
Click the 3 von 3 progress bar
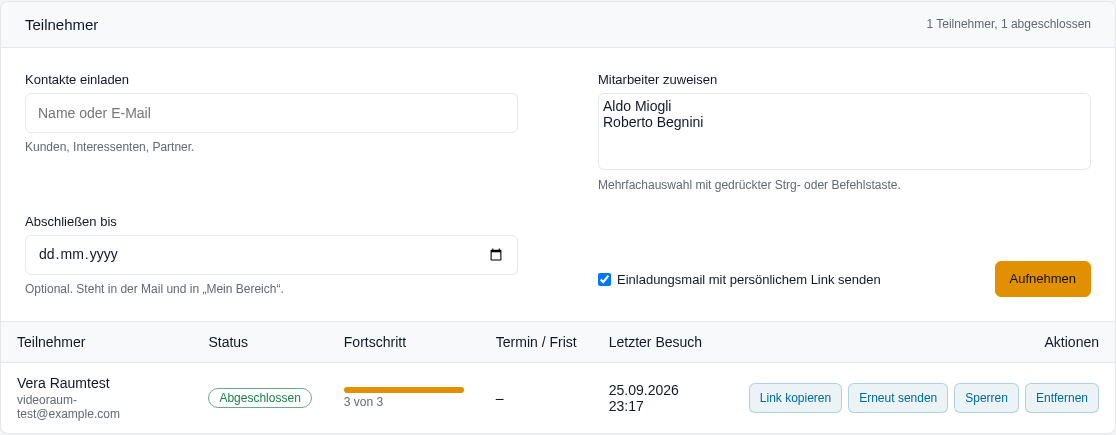pyautogui.click(x=404, y=390)
